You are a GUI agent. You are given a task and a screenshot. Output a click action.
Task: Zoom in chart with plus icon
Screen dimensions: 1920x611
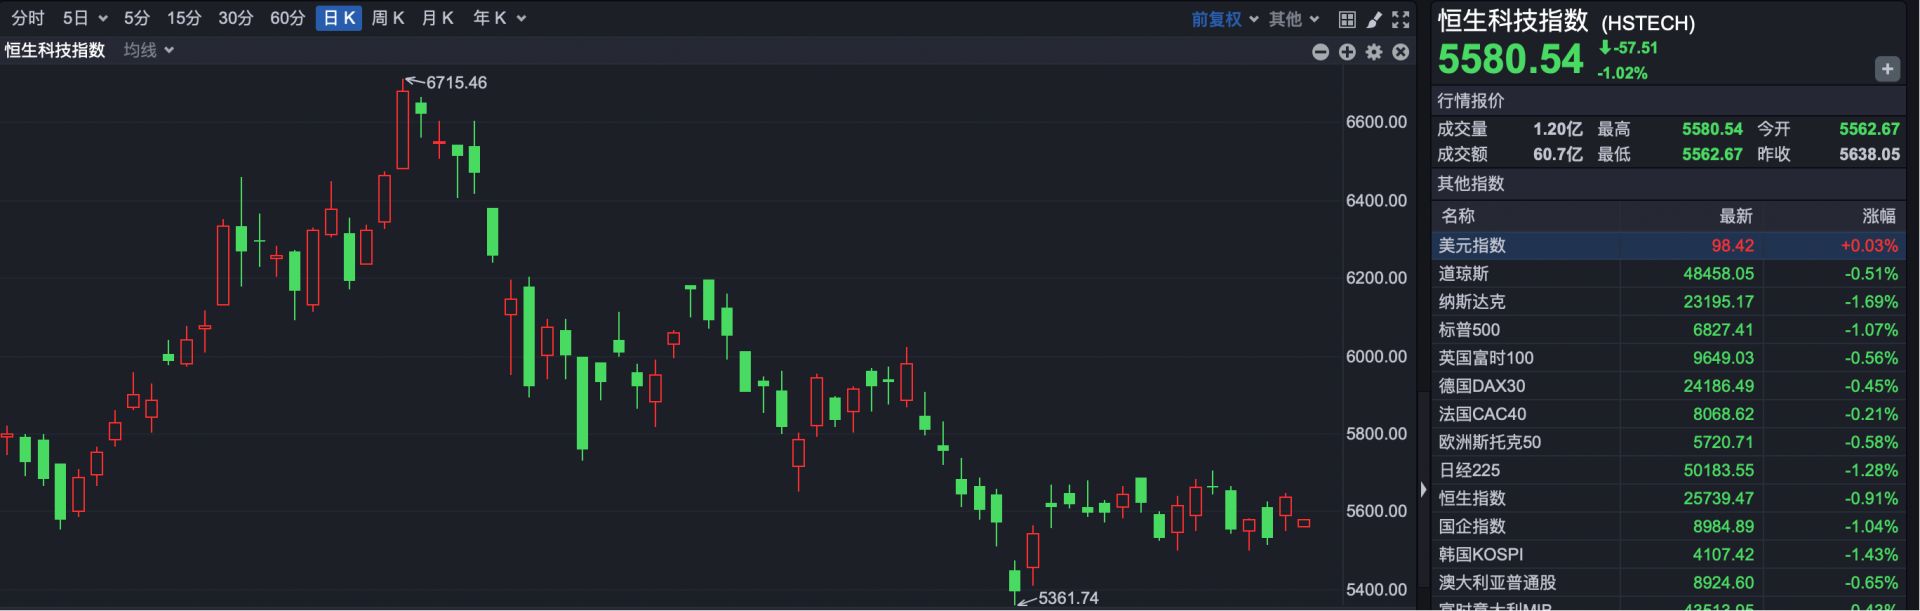click(x=1347, y=52)
